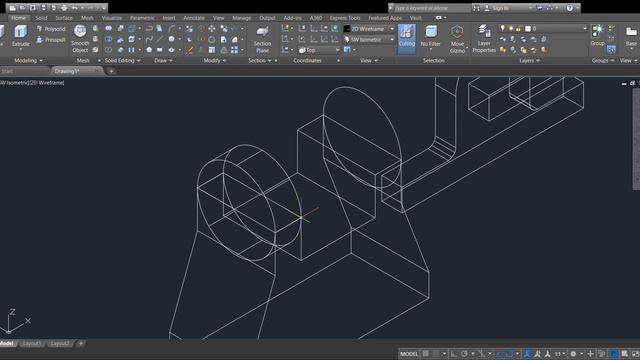Click the Solid Union icon

[108, 29]
